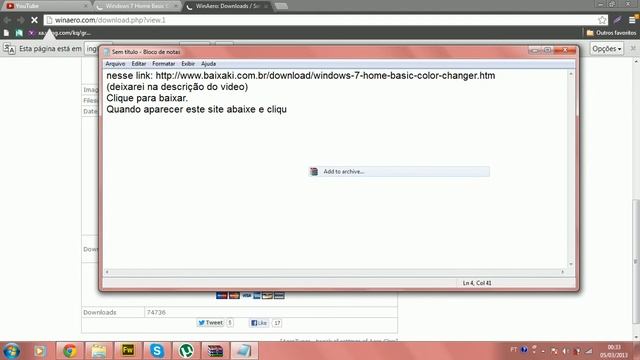Image resolution: width=640 pixels, height=360 pixels.
Task: Go forward in Chrome
Action: click(x=20, y=20)
